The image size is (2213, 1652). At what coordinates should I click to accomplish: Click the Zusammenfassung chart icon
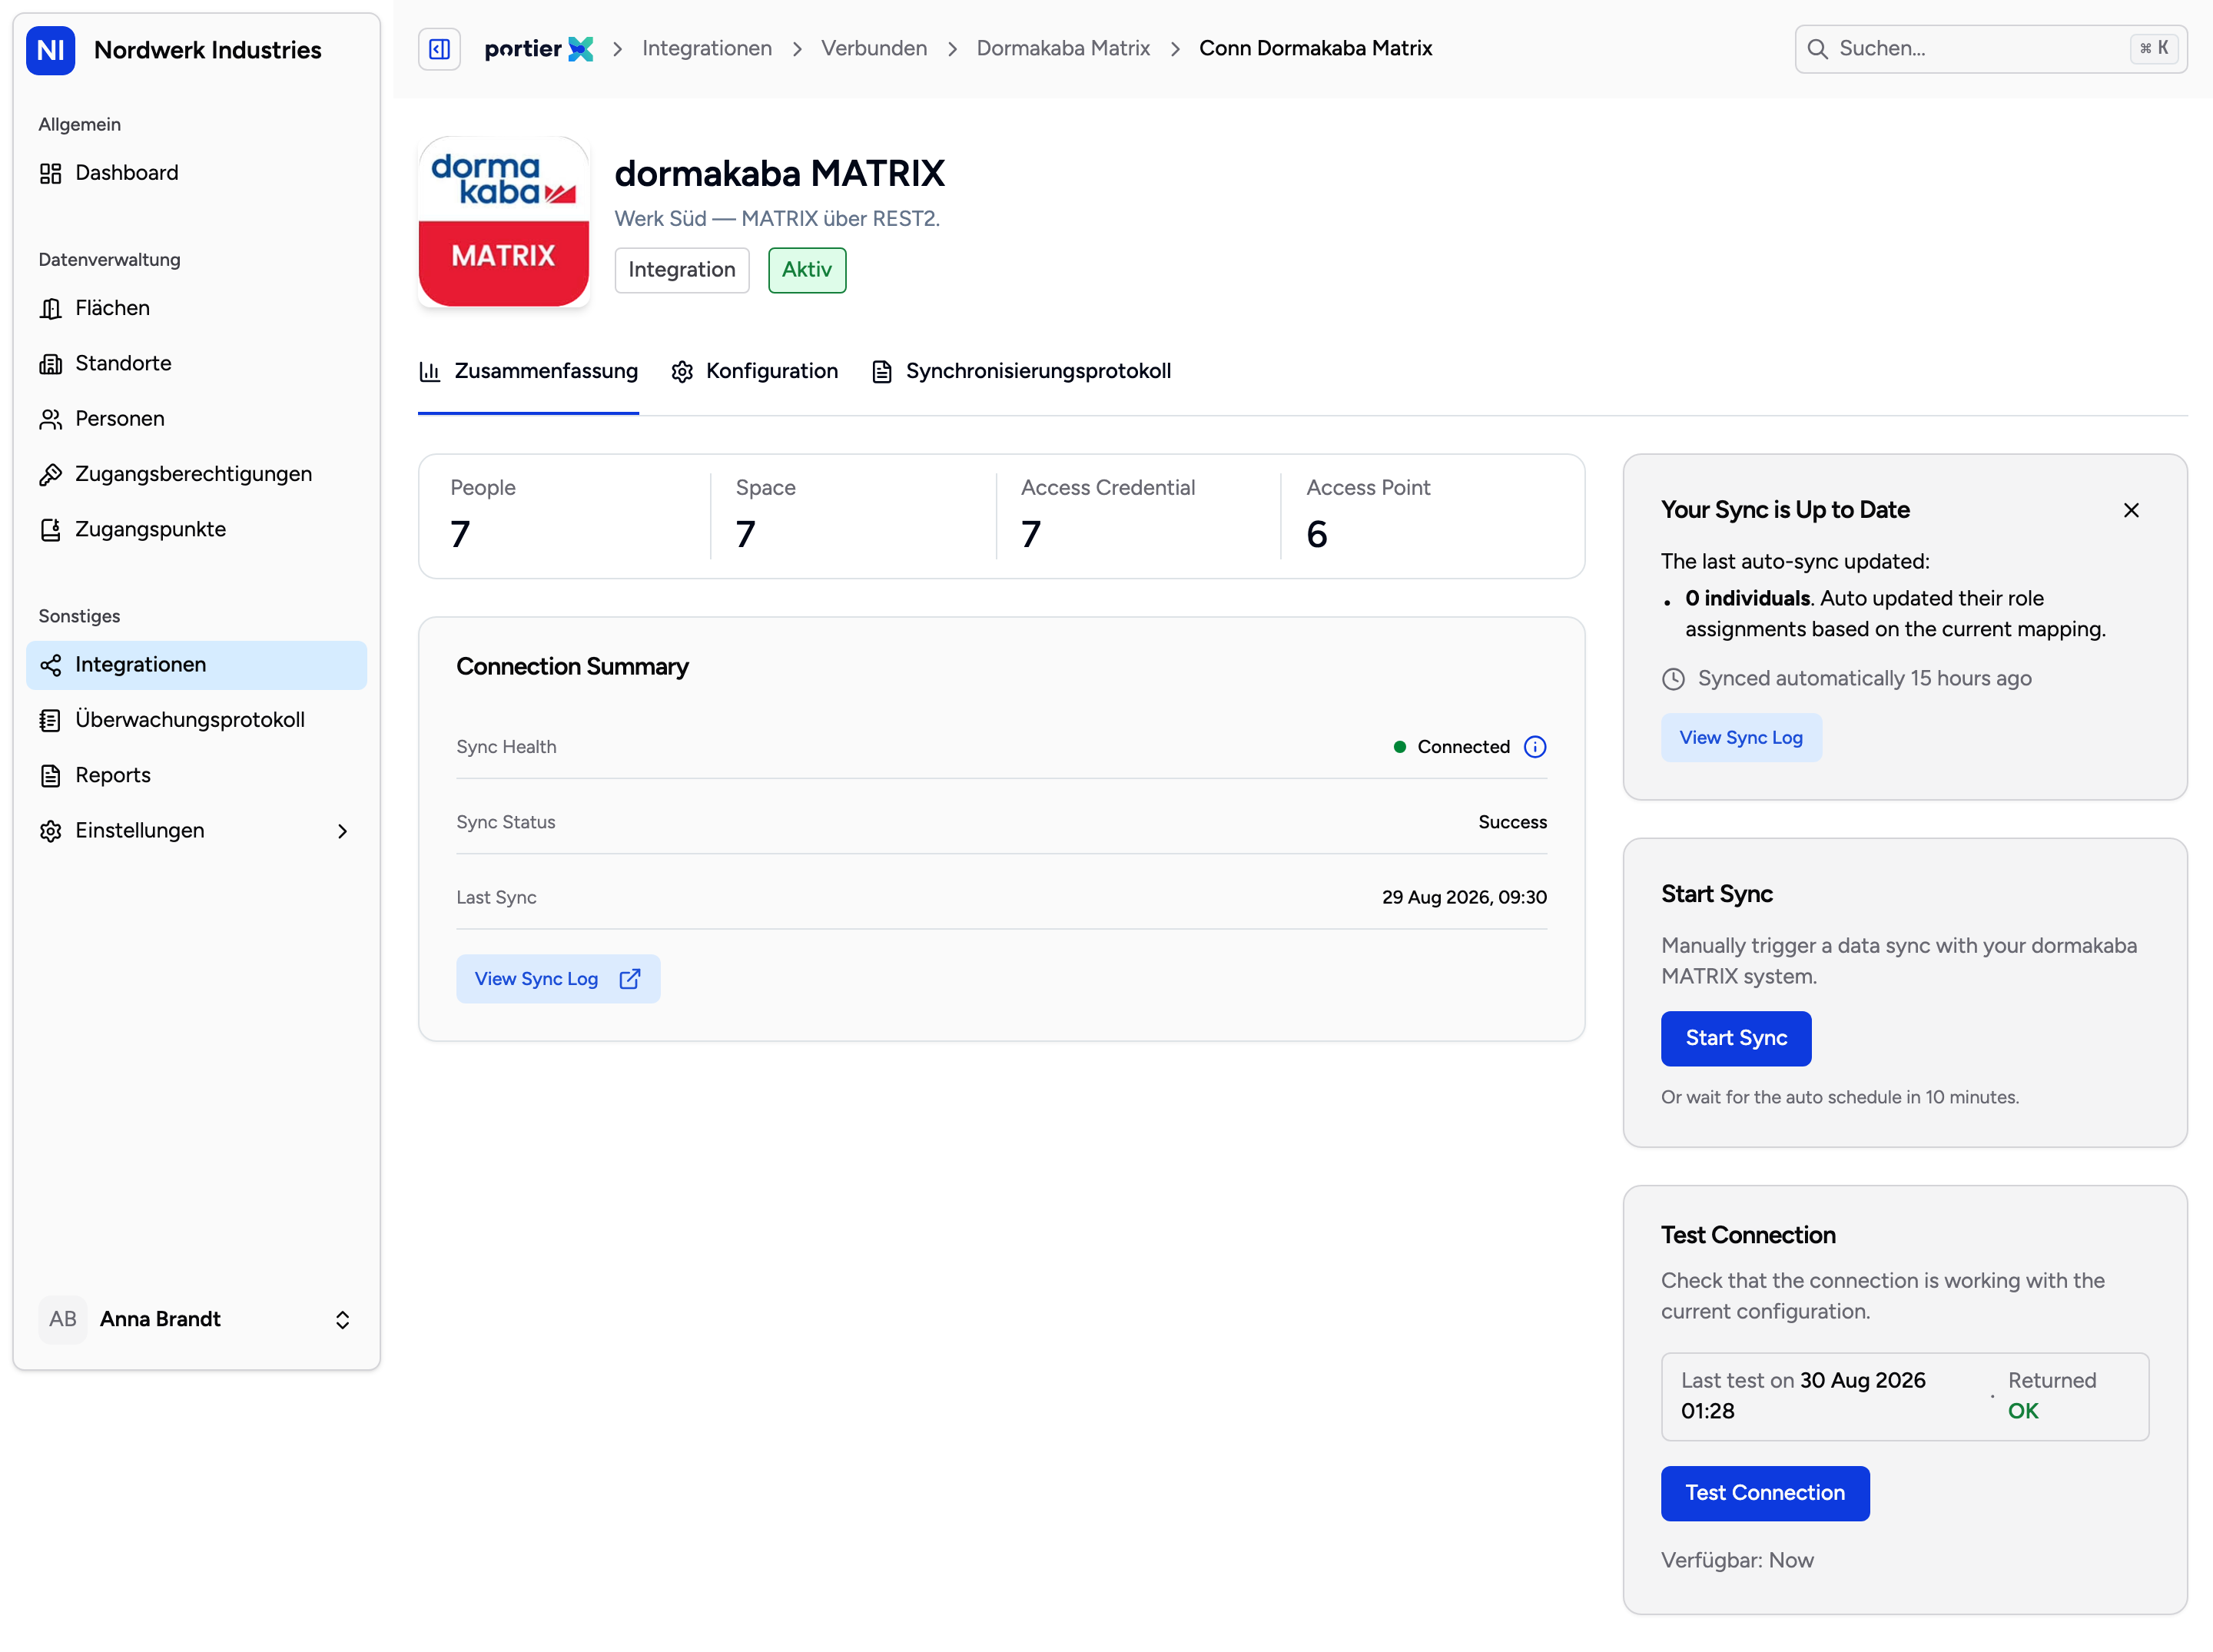point(430,372)
